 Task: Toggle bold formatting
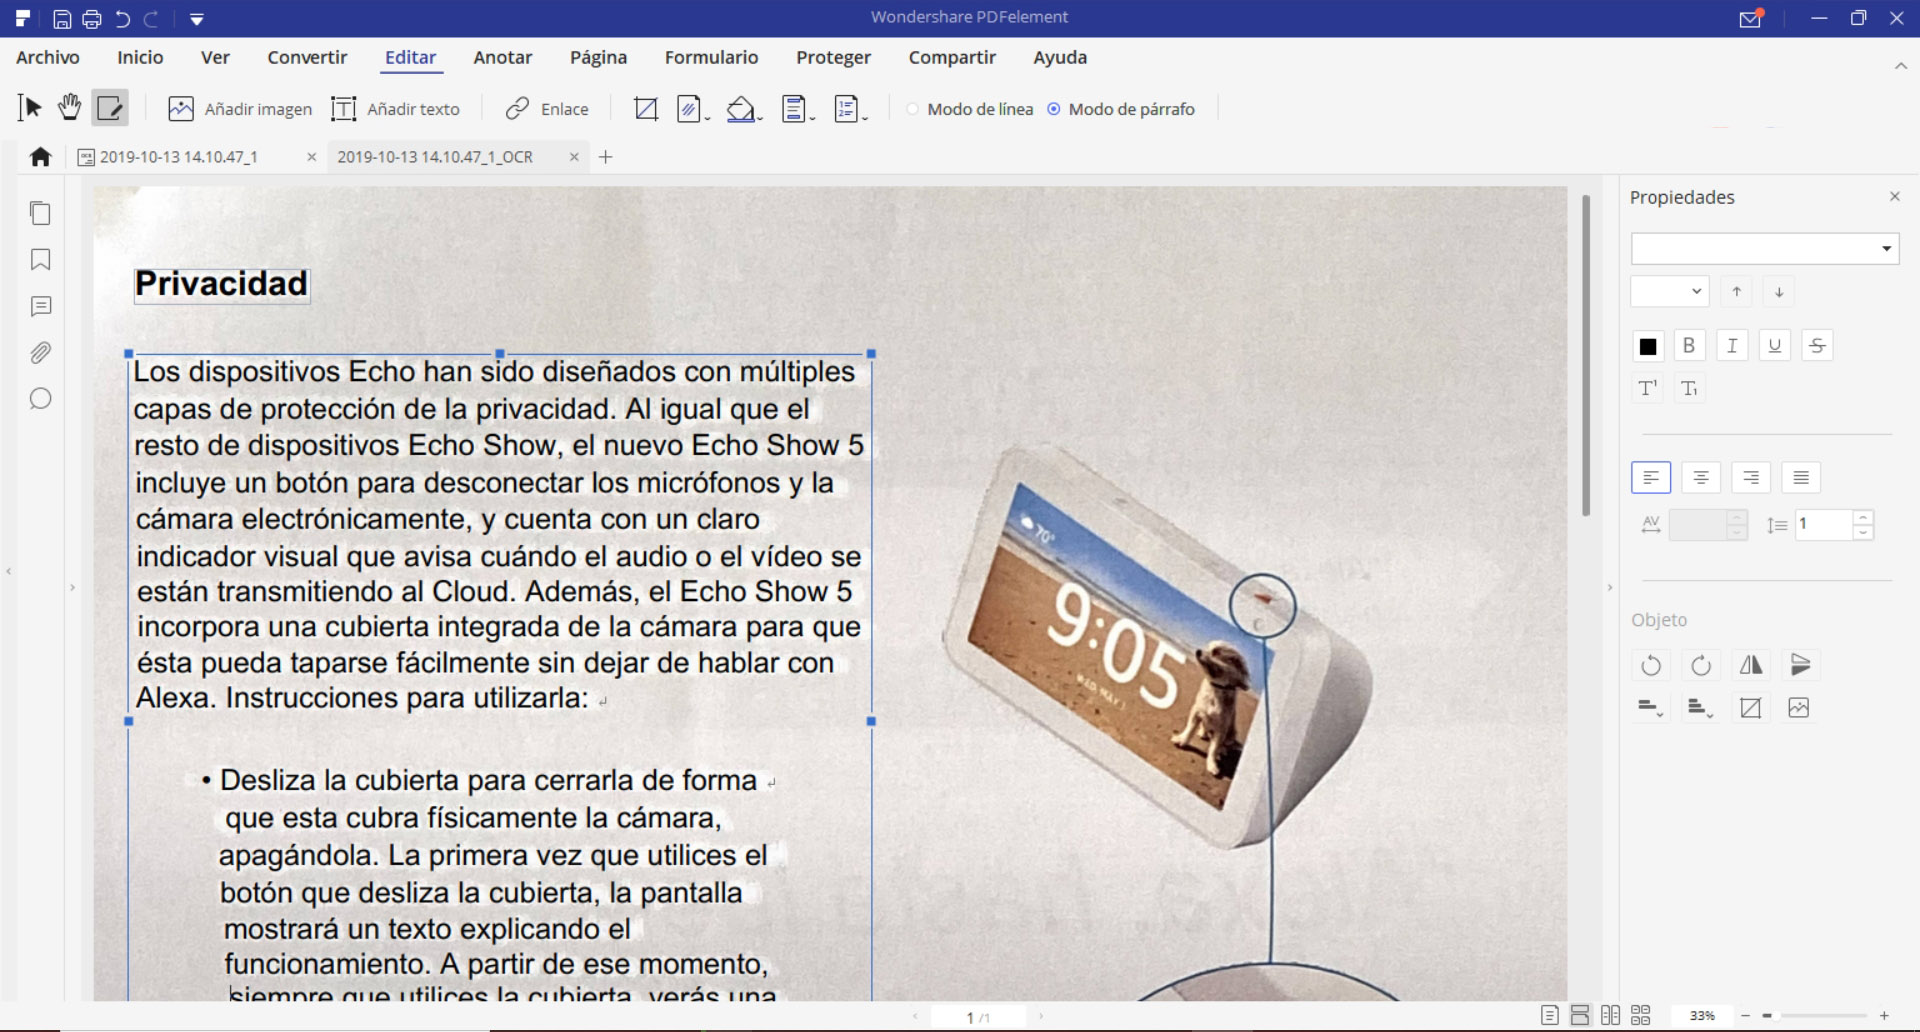pyautogui.click(x=1689, y=346)
